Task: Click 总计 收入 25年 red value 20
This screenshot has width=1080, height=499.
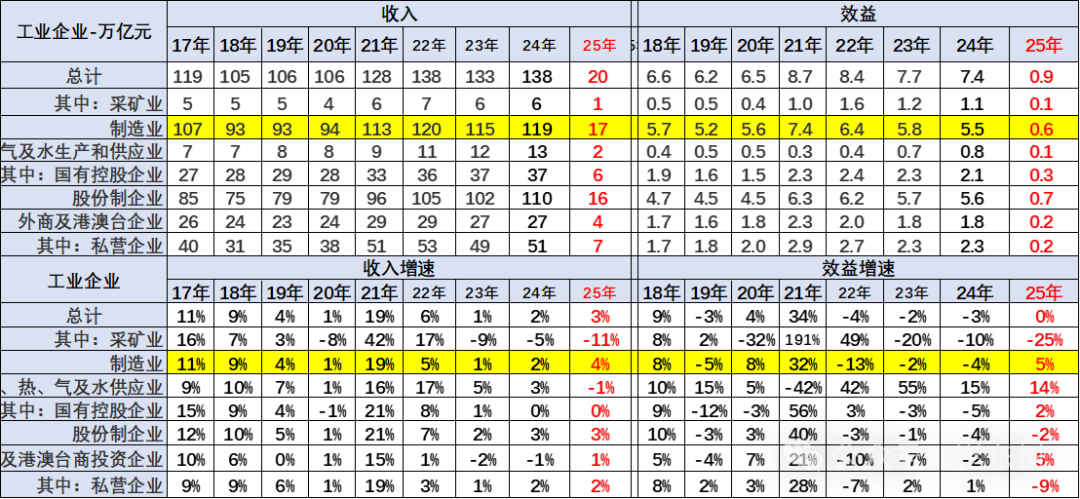Action: click(599, 76)
